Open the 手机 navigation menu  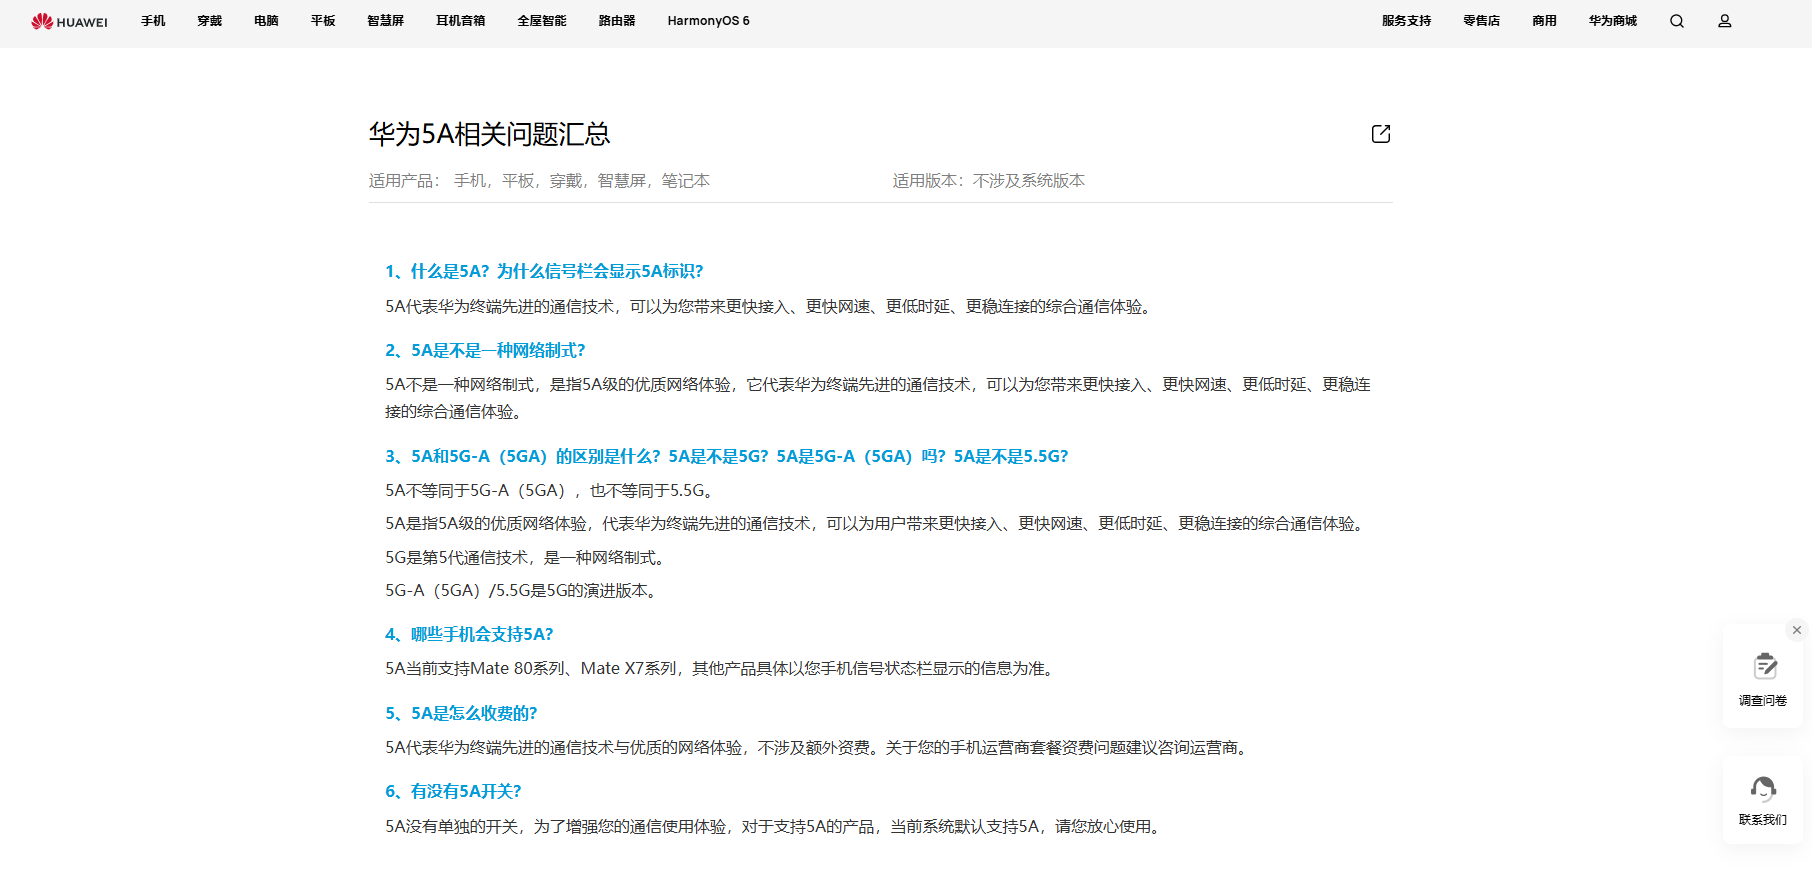(x=153, y=21)
